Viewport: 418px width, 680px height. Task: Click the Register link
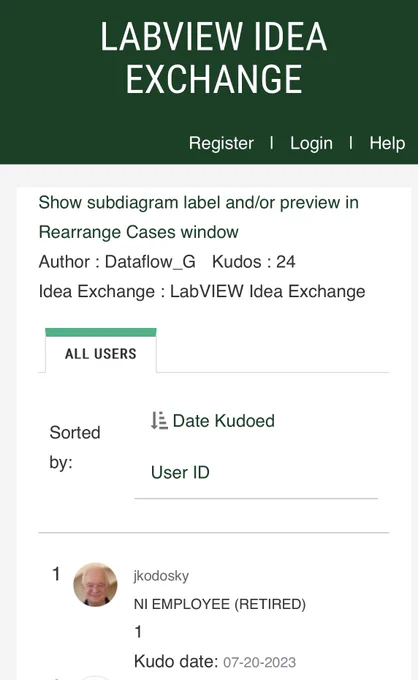pyautogui.click(x=221, y=143)
